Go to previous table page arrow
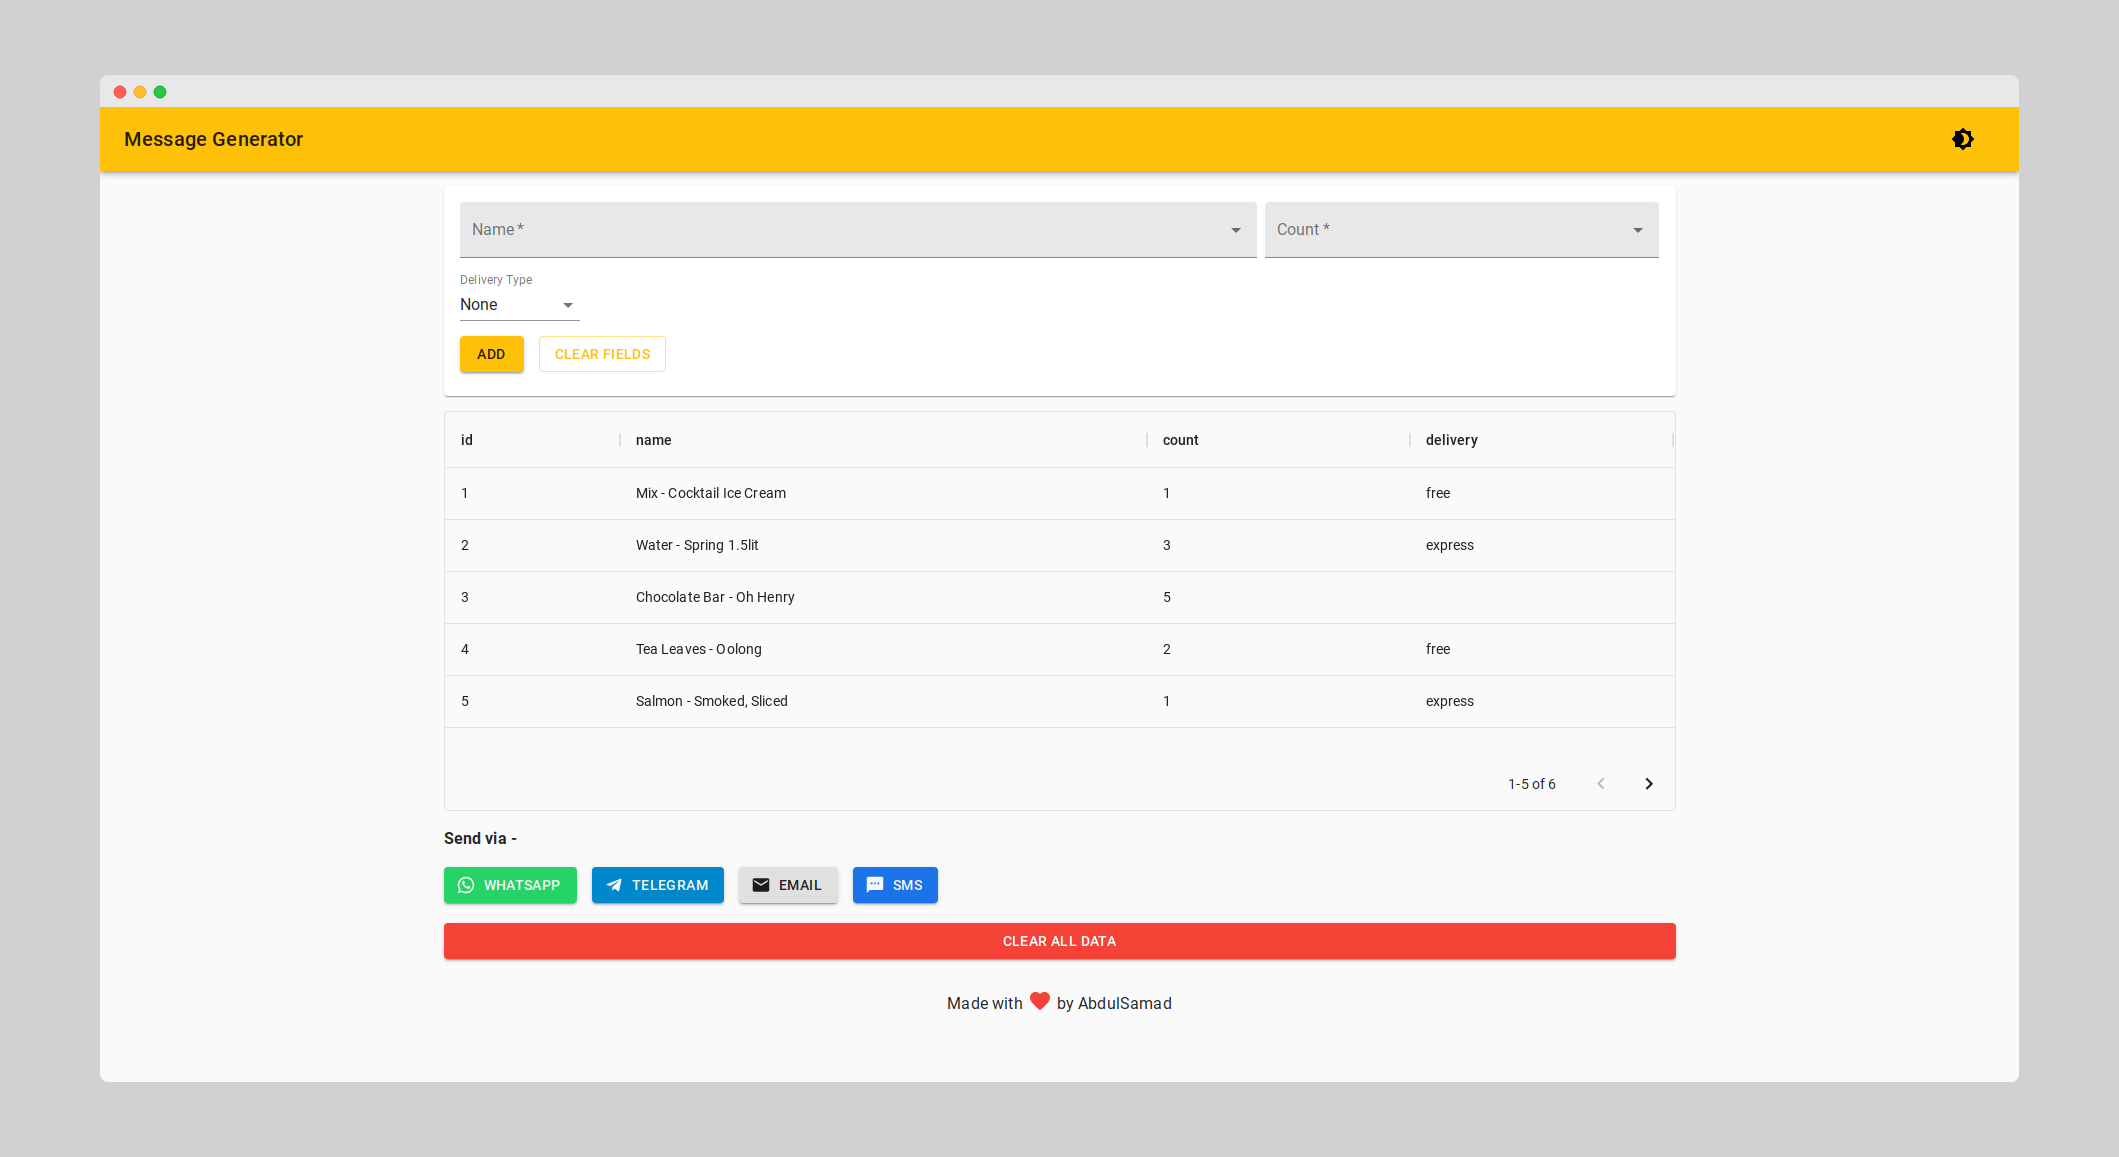The width and height of the screenshot is (2119, 1157). (1601, 784)
